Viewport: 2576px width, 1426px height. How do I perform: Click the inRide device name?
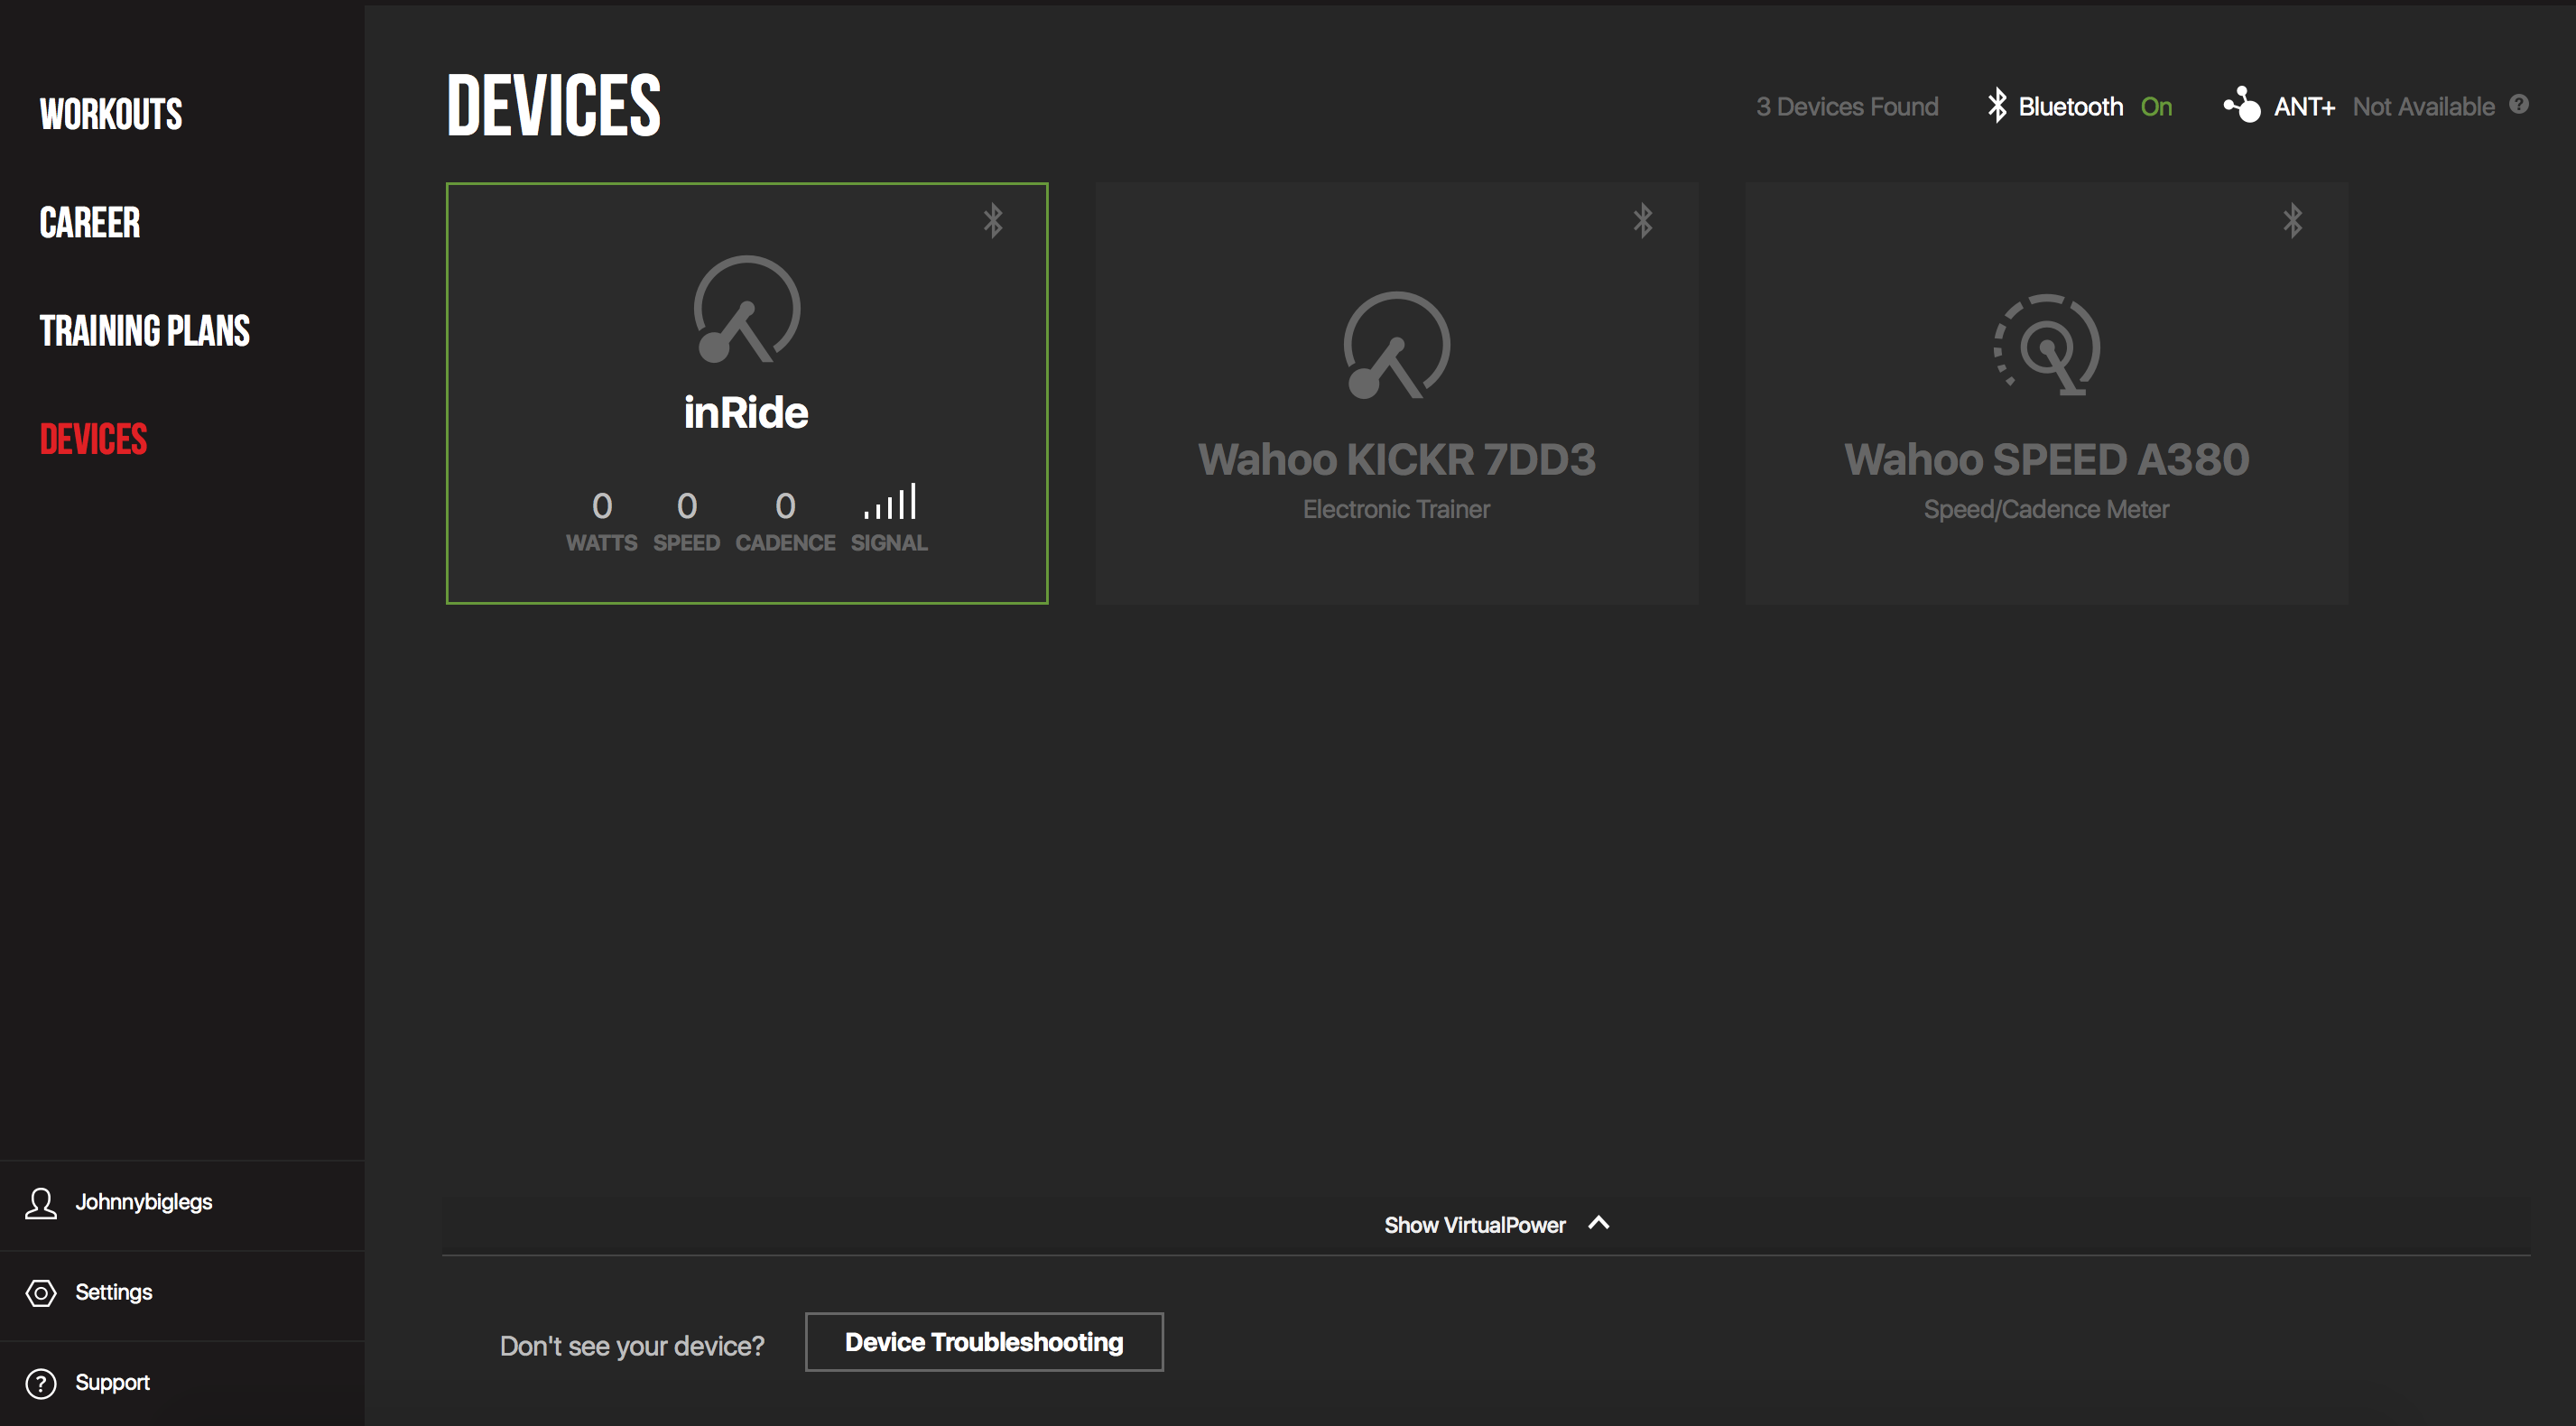pos(746,412)
